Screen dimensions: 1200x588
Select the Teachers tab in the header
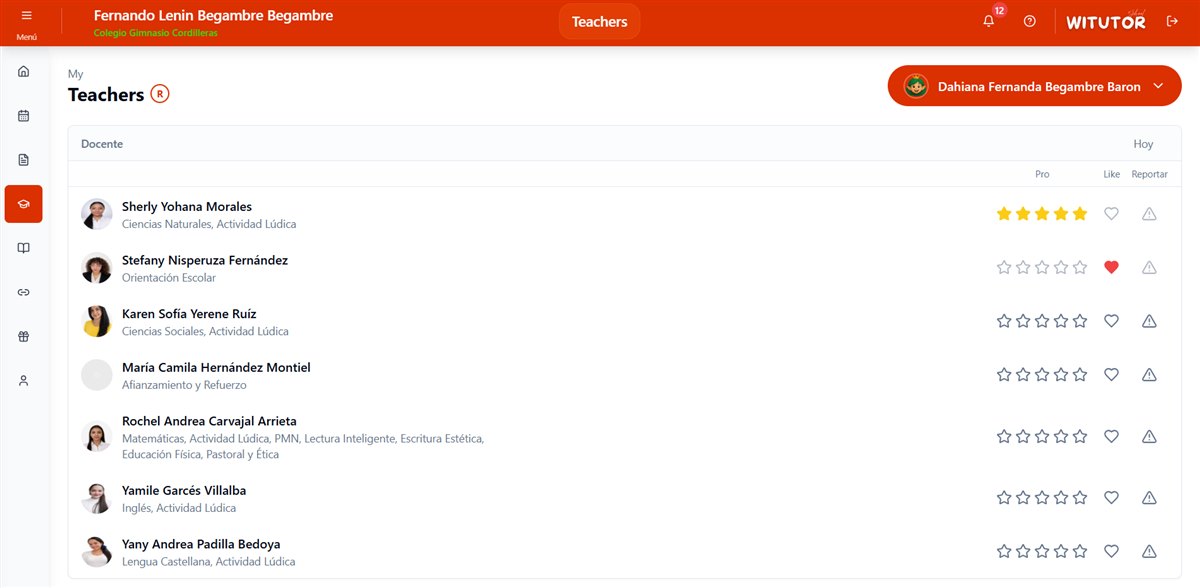click(600, 21)
